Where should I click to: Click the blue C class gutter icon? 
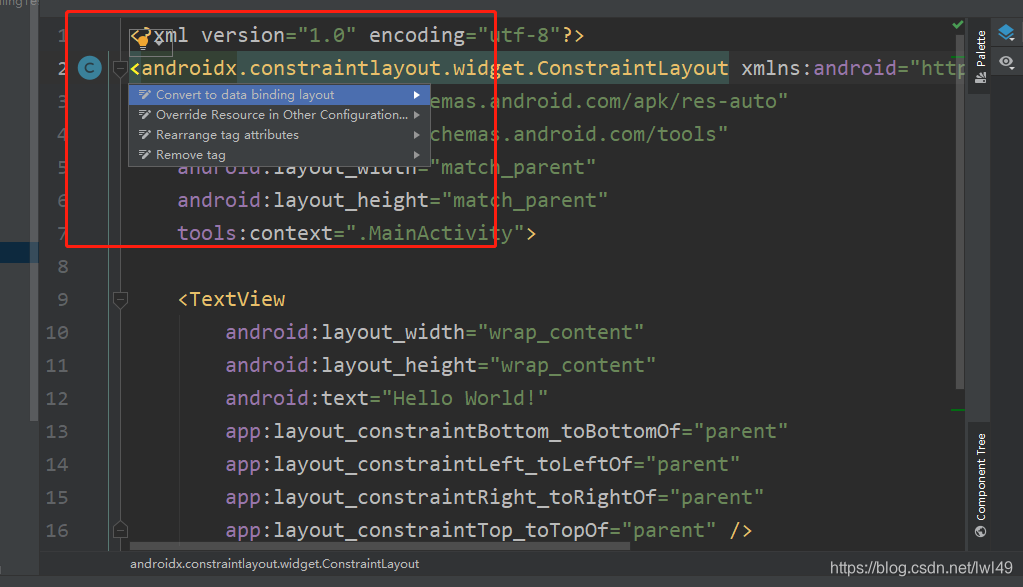click(x=90, y=68)
